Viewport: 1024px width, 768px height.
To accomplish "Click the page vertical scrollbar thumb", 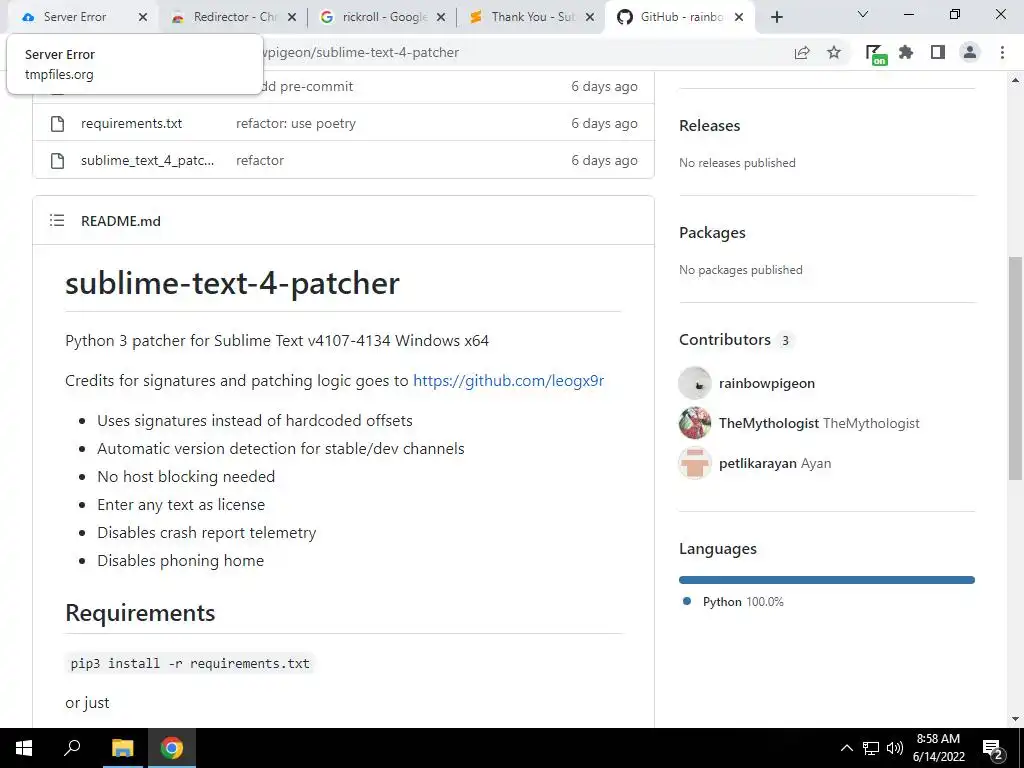I will coord(1015,368).
